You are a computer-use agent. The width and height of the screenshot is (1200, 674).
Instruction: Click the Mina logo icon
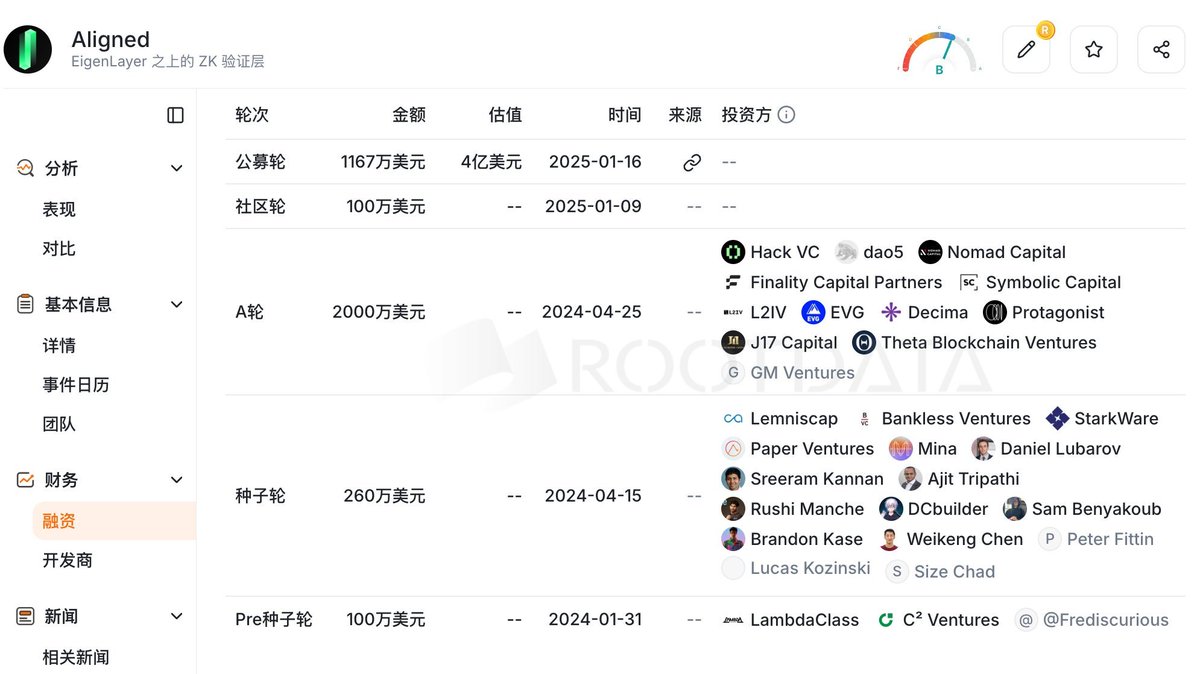pyautogui.click(x=901, y=448)
